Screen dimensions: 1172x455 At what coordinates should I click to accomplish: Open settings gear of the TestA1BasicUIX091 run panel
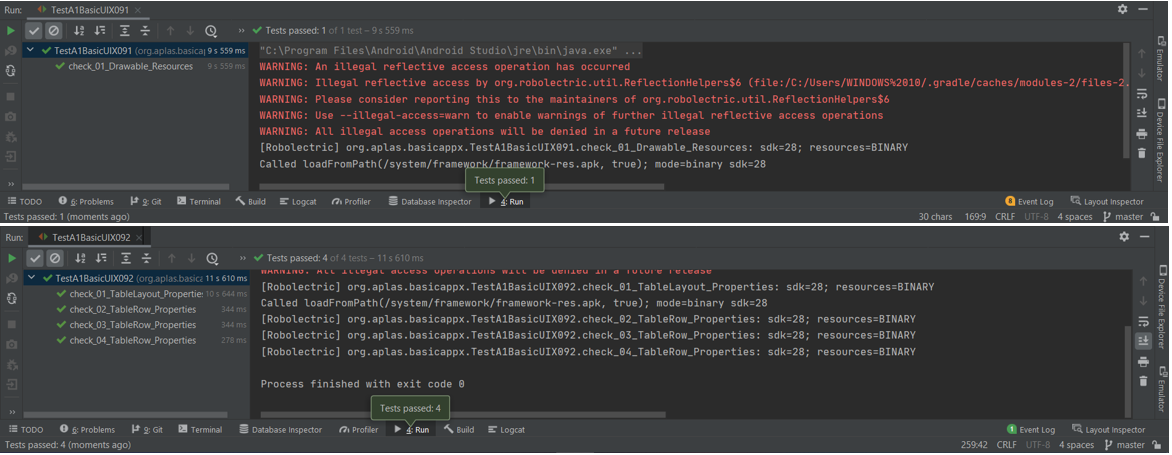click(1123, 8)
